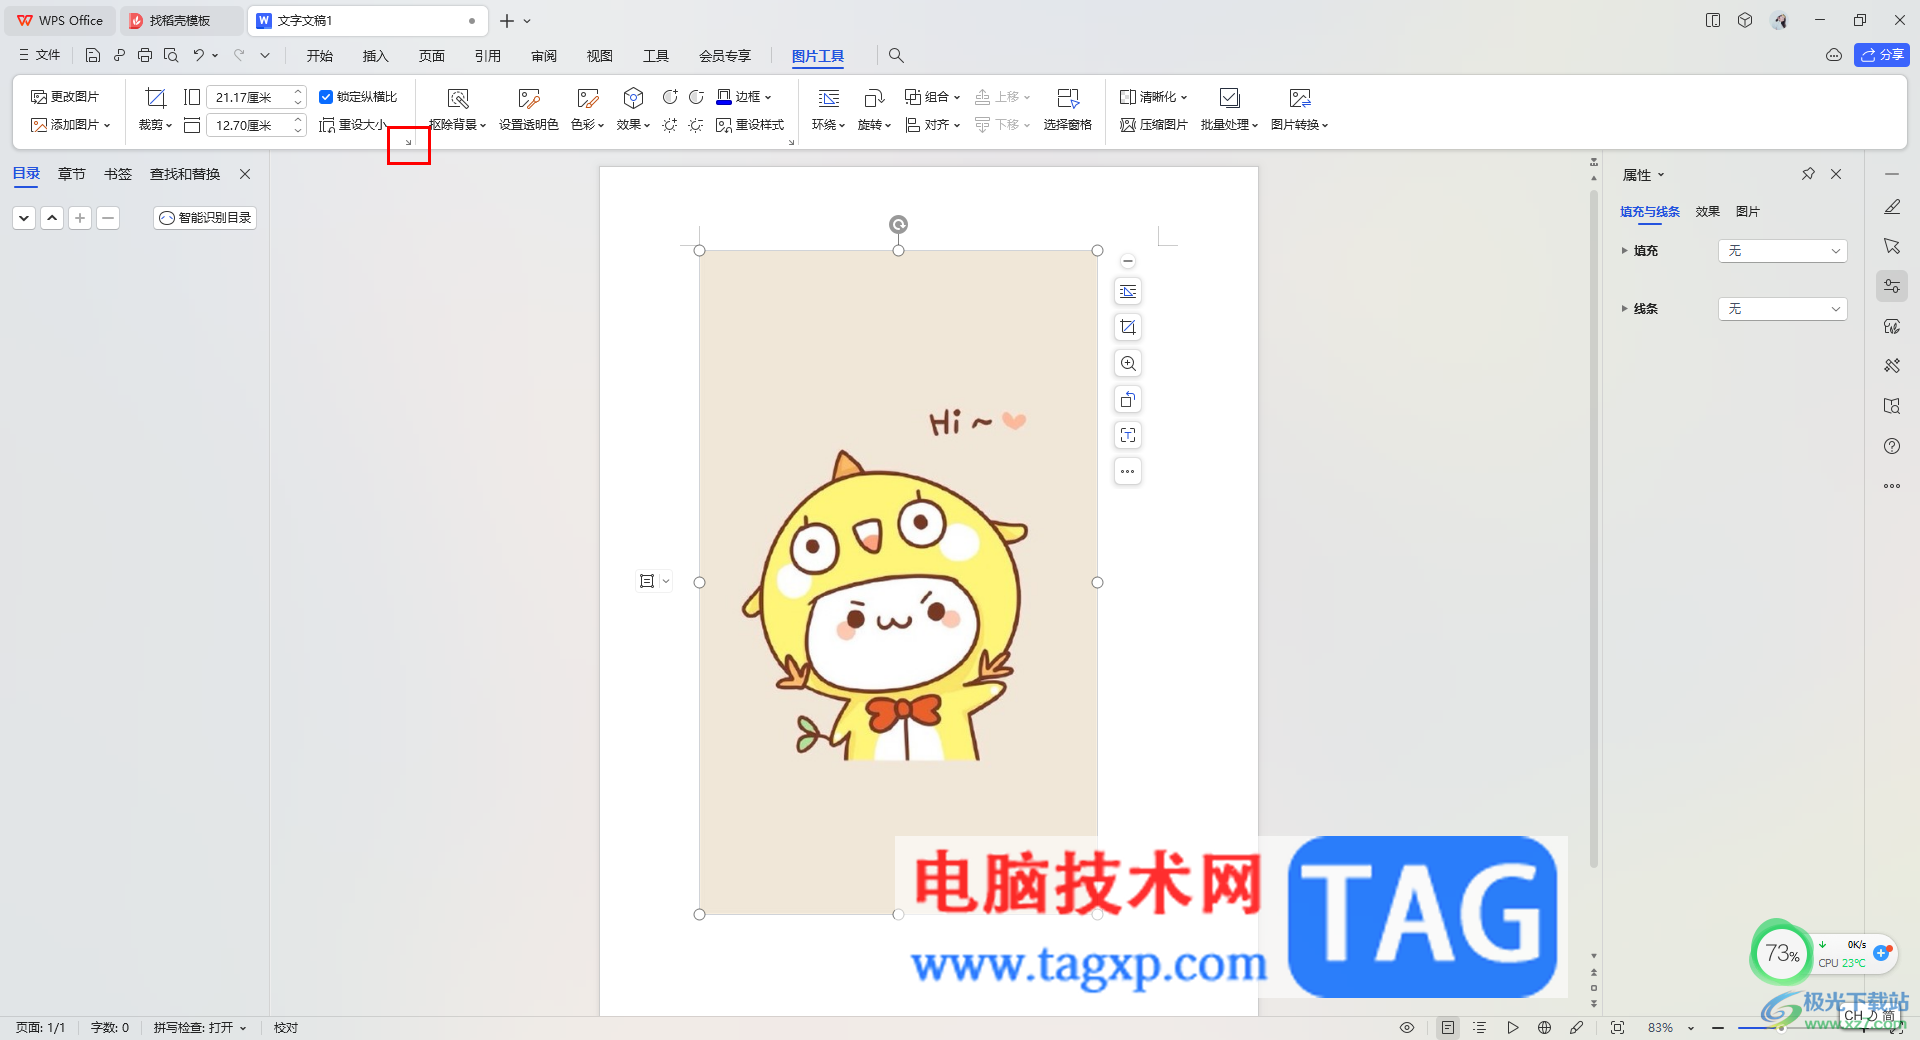Click the Undo icon

pos(199,55)
